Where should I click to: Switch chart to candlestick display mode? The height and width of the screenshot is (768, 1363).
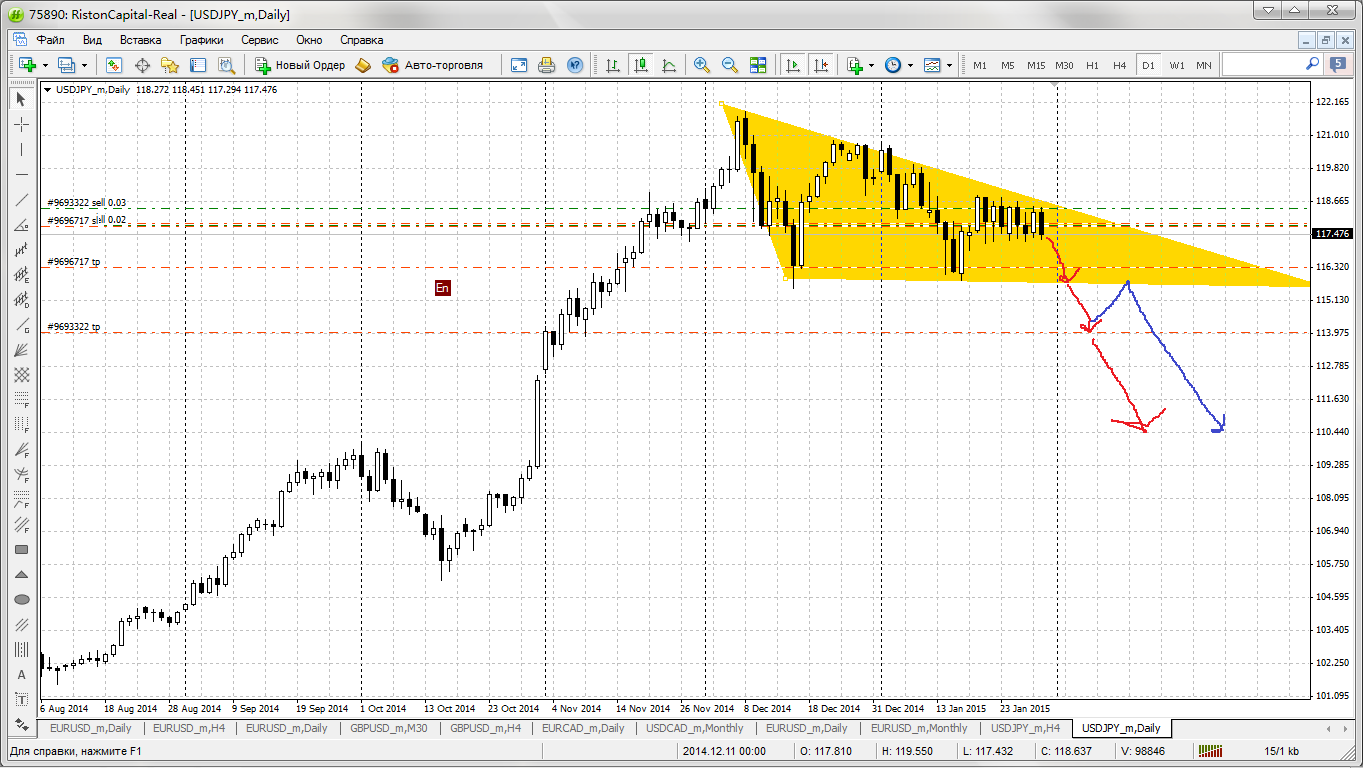[641, 65]
